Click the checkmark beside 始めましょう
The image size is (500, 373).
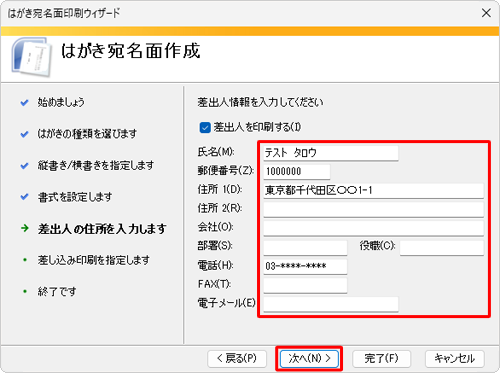tap(24, 103)
